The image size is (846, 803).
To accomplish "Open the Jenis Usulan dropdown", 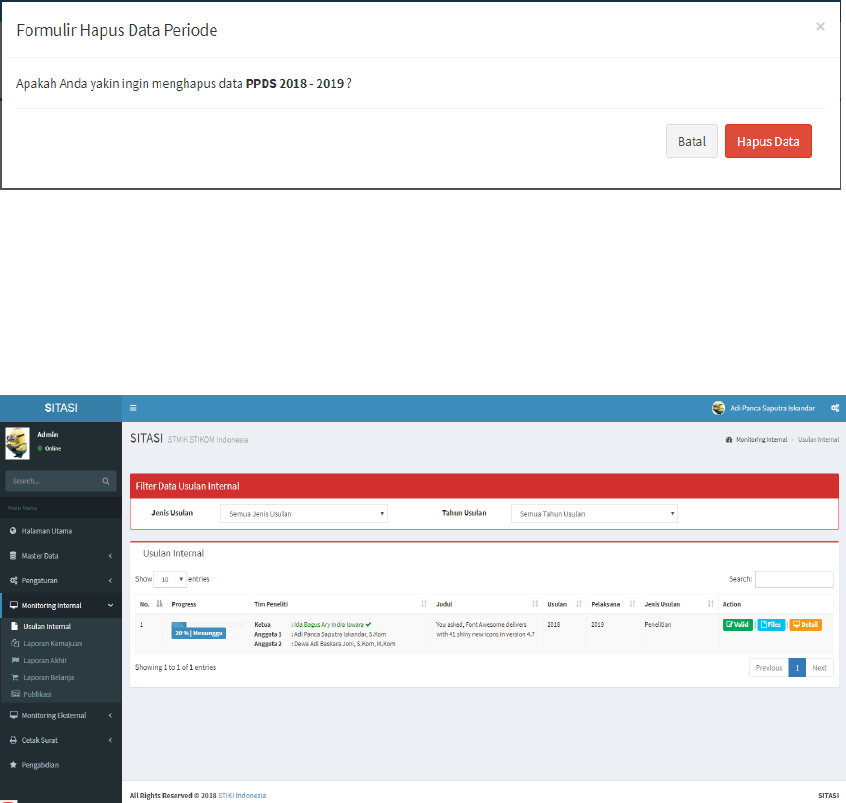I will pos(304,514).
